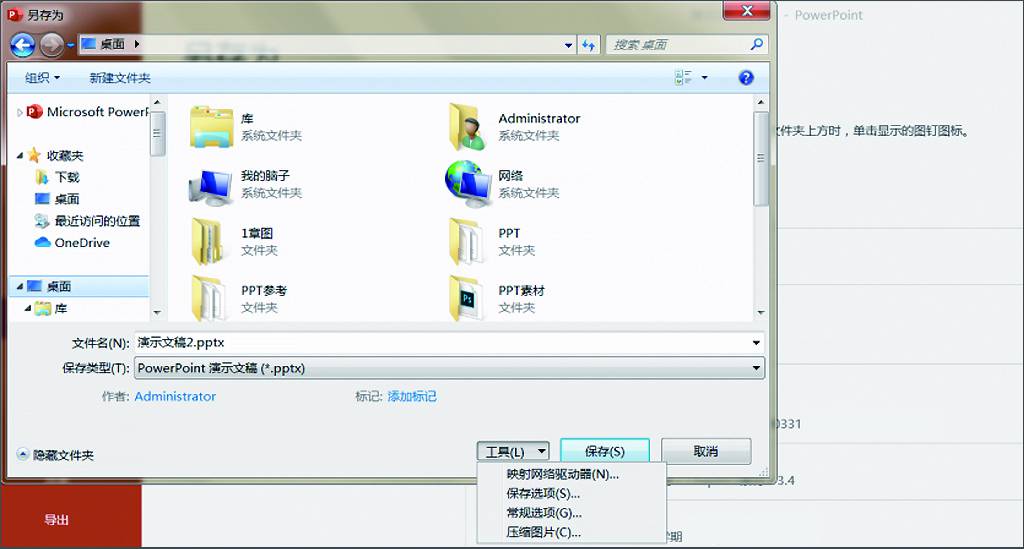1024x549 pixels.
Task: Expand the 桌面 breadcrumb arrow
Action: [136, 44]
